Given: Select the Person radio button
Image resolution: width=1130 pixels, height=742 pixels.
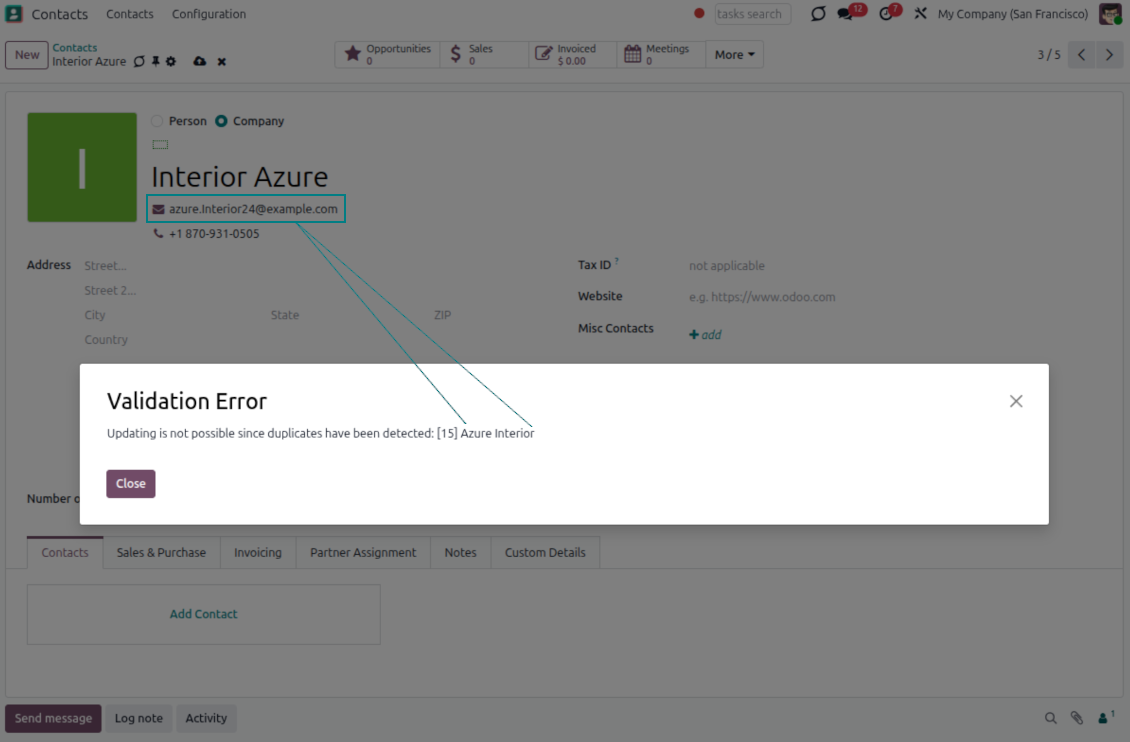Looking at the screenshot, I should [x=157, y=121].
